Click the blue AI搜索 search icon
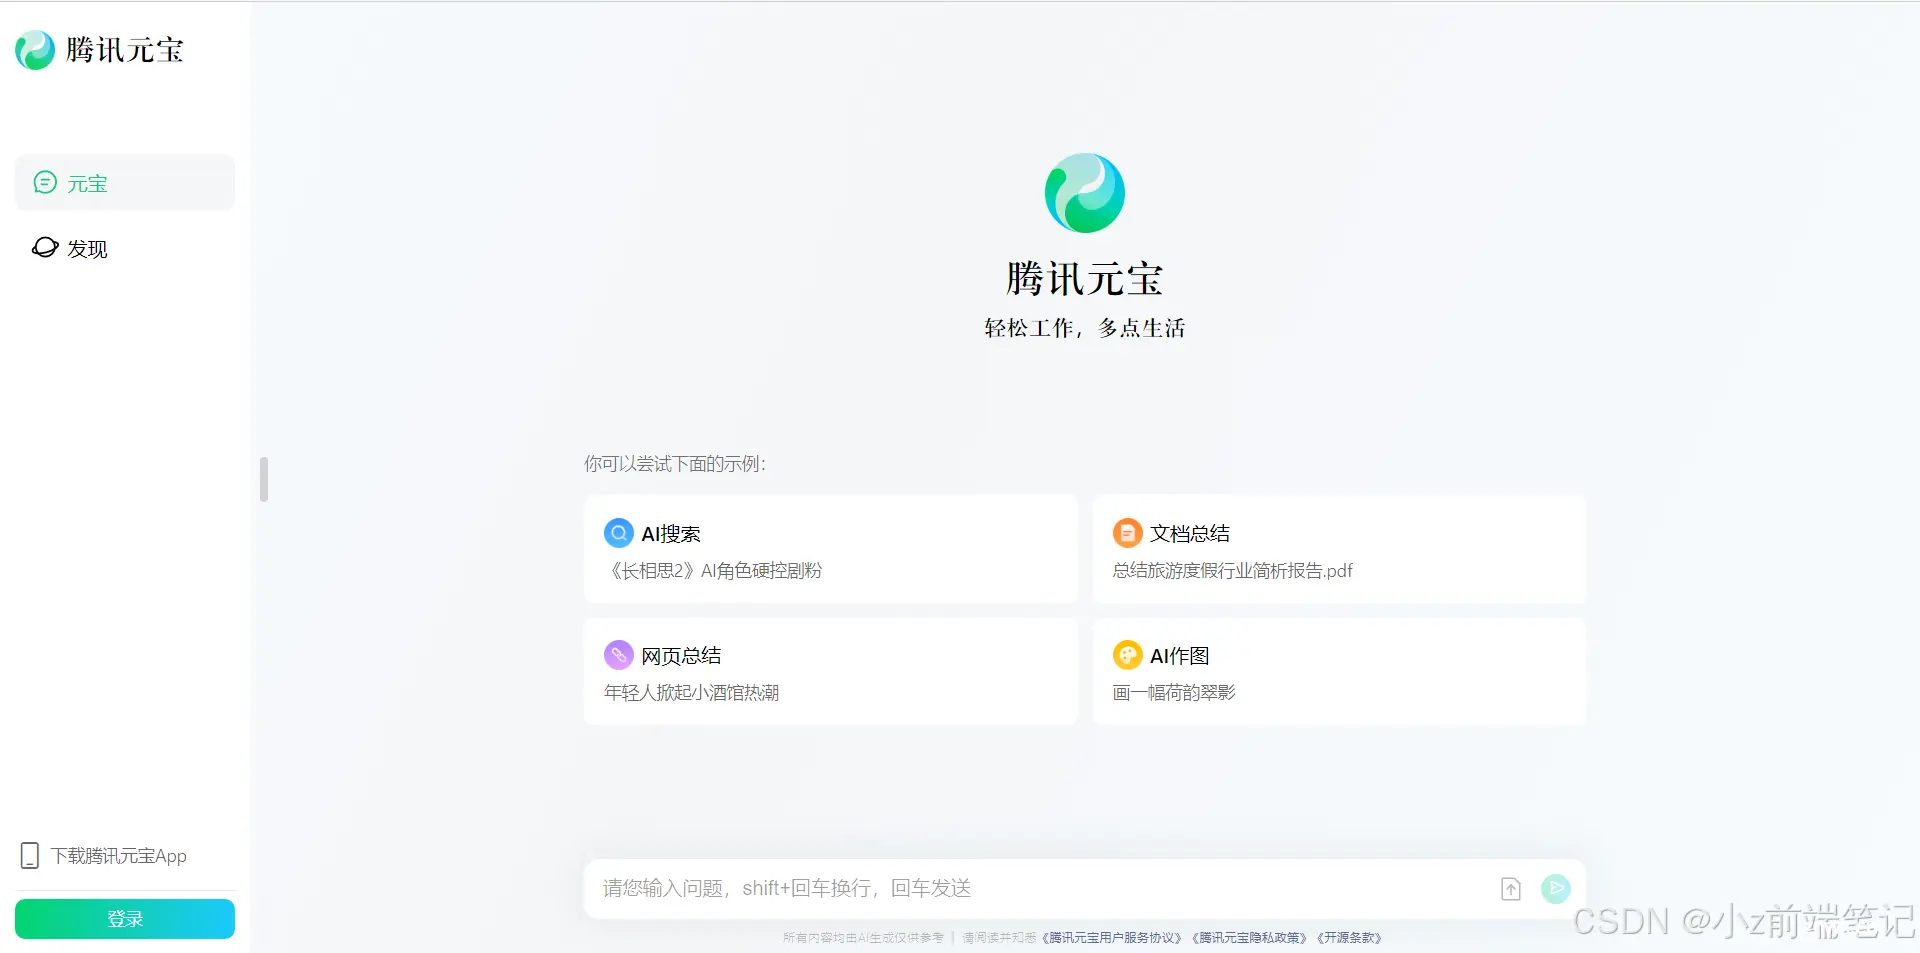The height and width of the screenshot is (953, 1920). click(619, 533)
